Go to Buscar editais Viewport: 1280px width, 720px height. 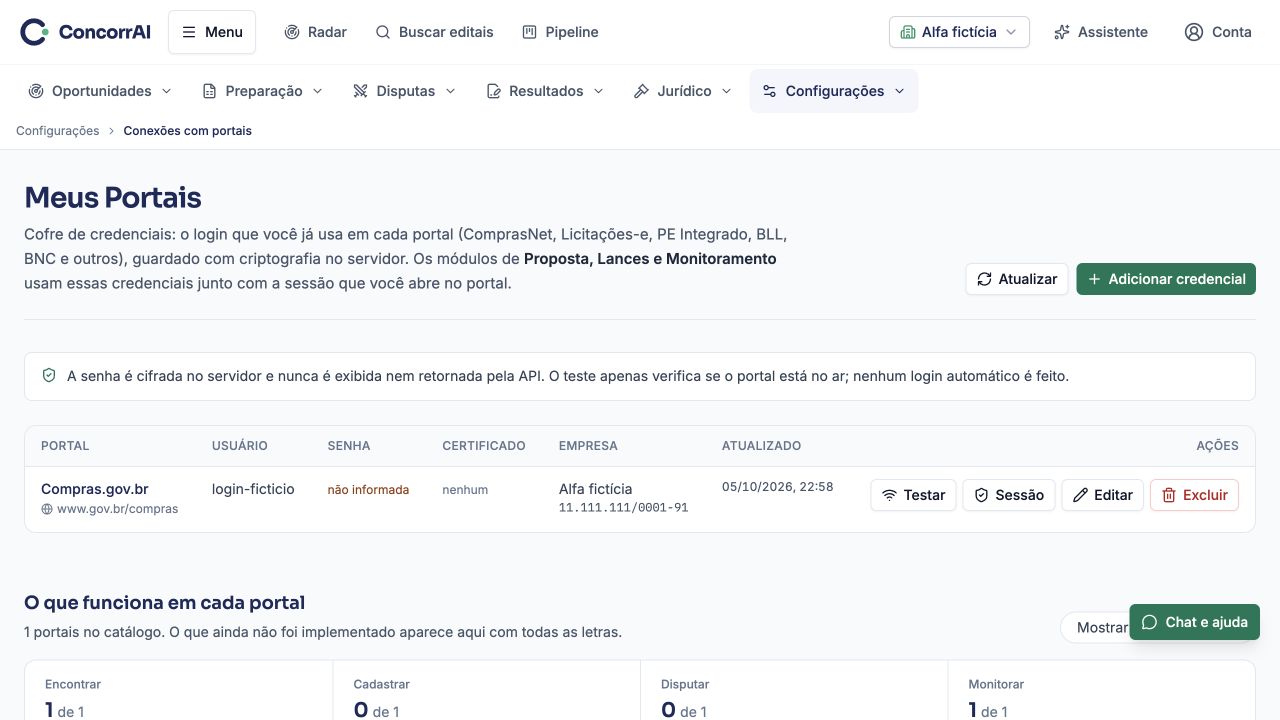[434, 32]
